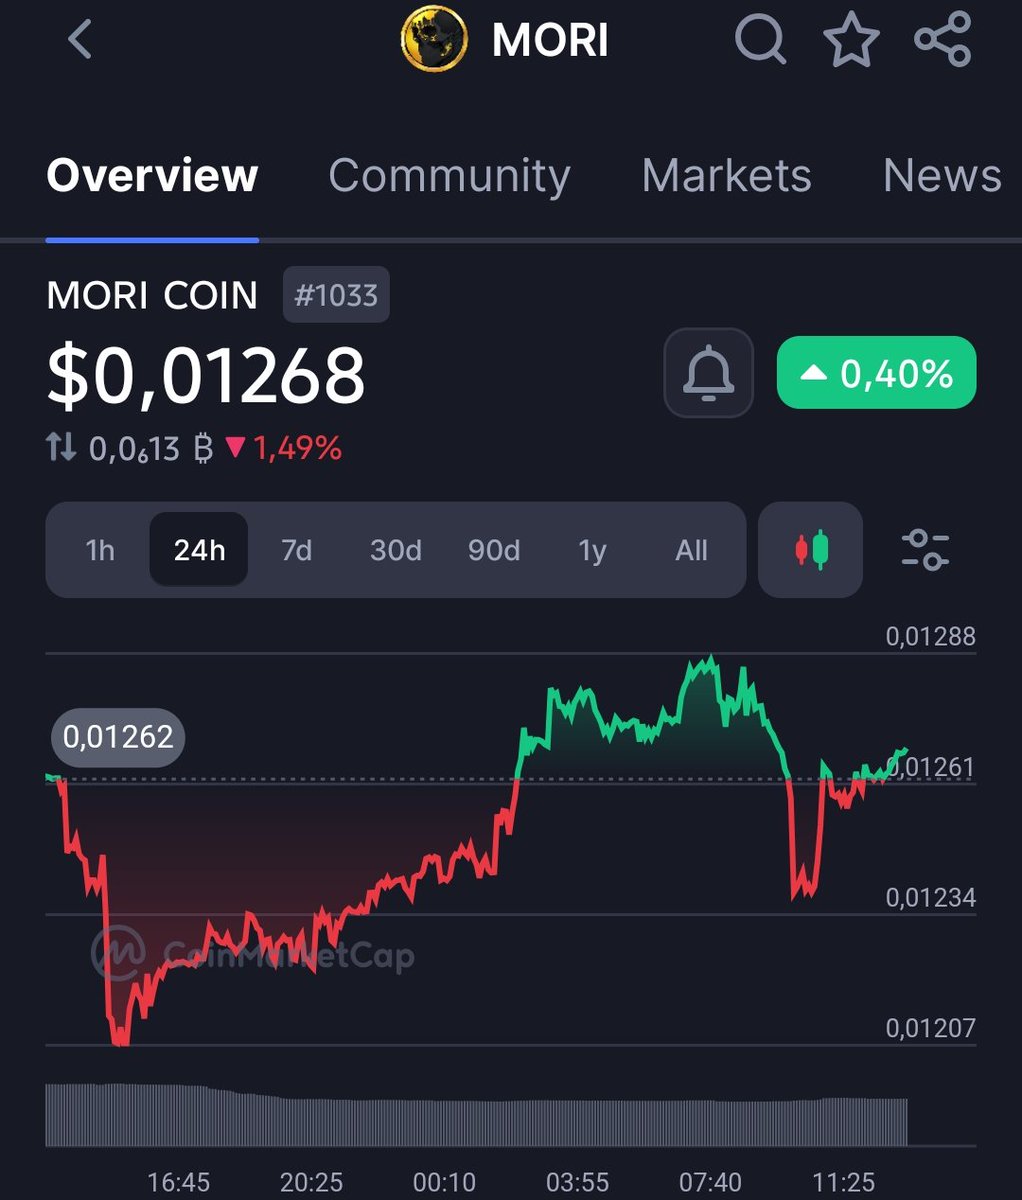This screenshot has height=1200, width=1022.
Task: Select the 1h time range
Action: 100,550
